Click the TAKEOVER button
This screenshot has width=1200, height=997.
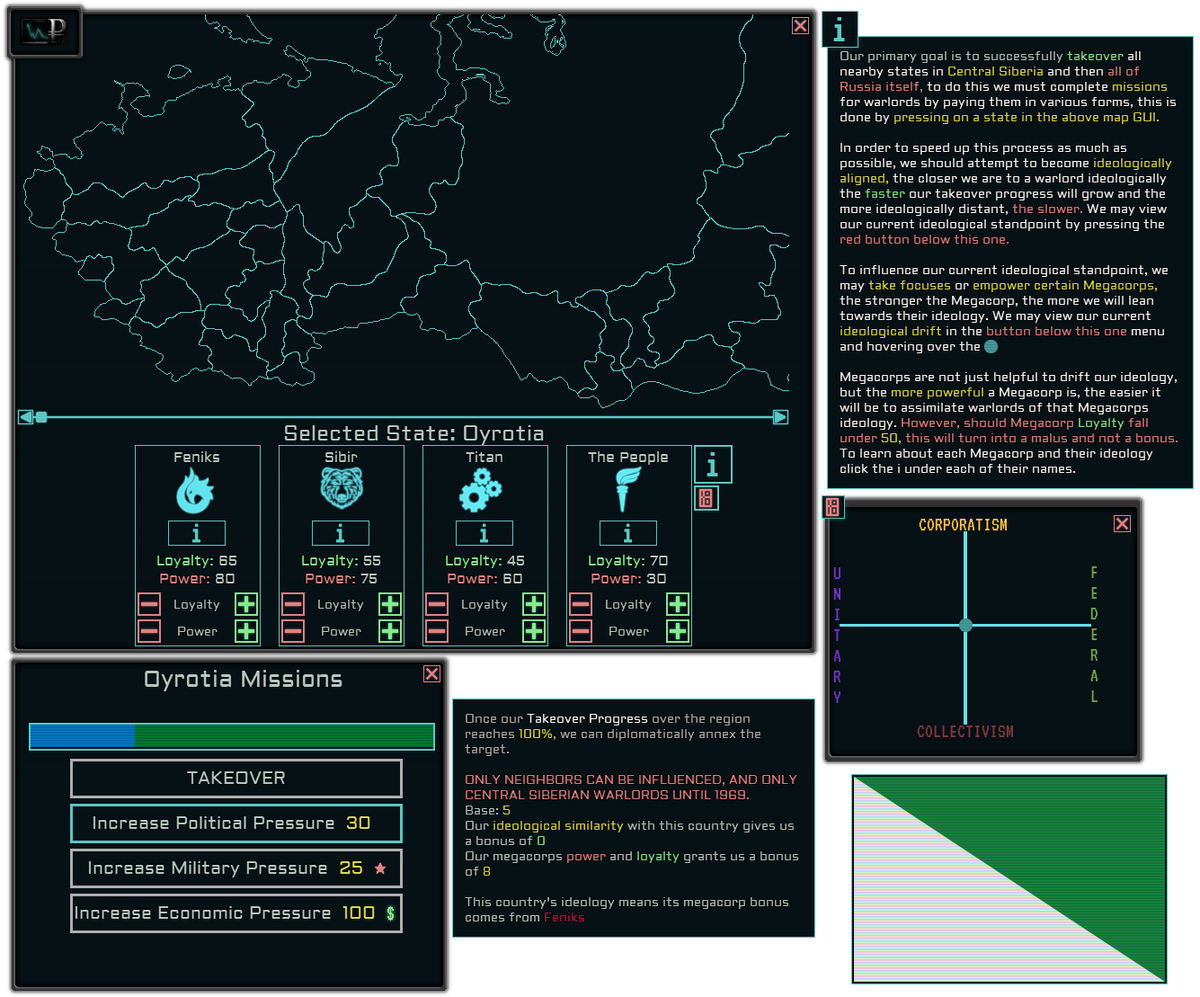click(x=236, y=778)
